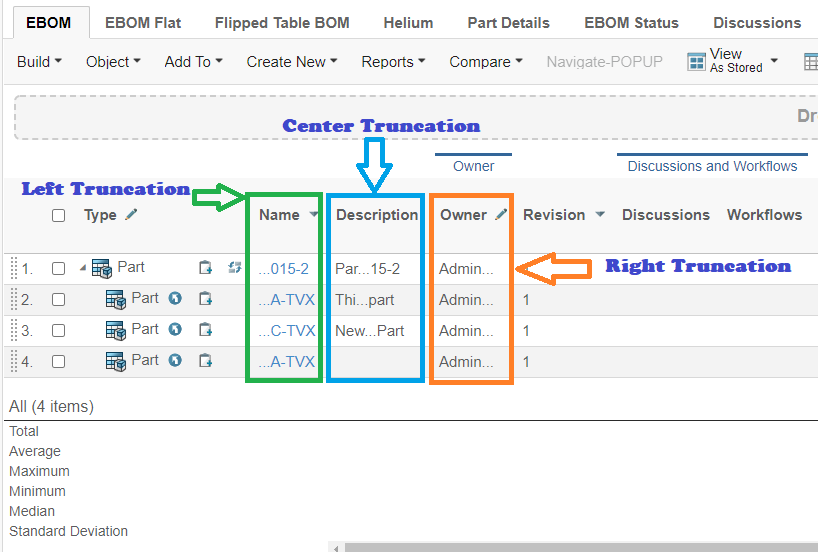The width and height of the screenshot is (818, 552).
Task: Switch to the EBOM Flat tab
Action: click(143, 22)
